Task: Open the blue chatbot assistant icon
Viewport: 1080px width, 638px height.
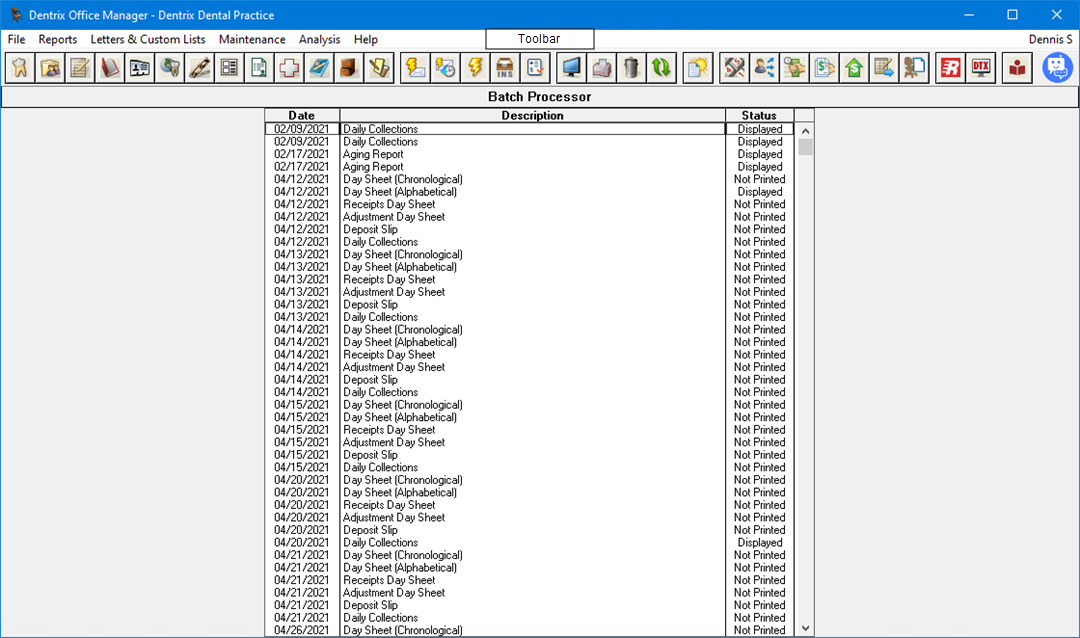Action: [1057, 68]
